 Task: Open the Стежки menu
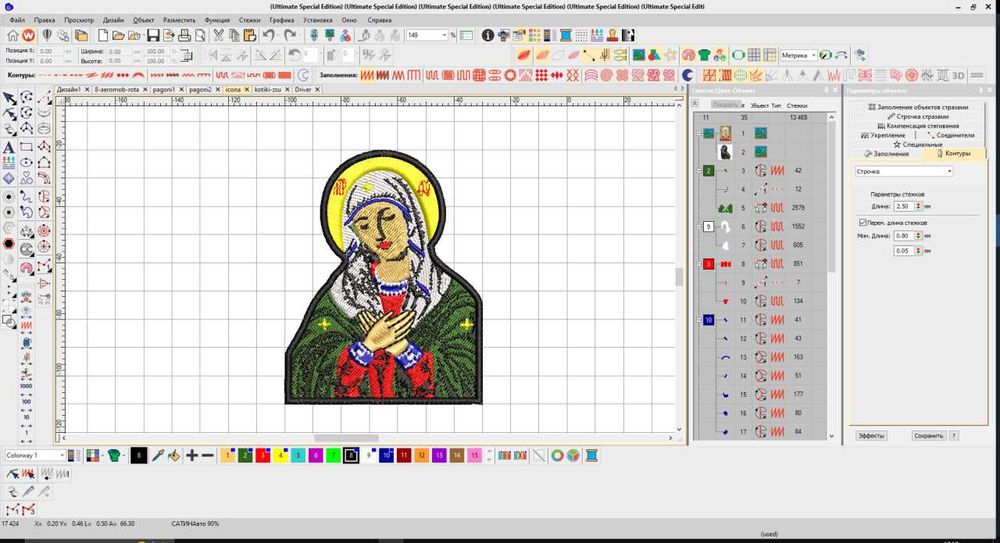pos(250,19)
